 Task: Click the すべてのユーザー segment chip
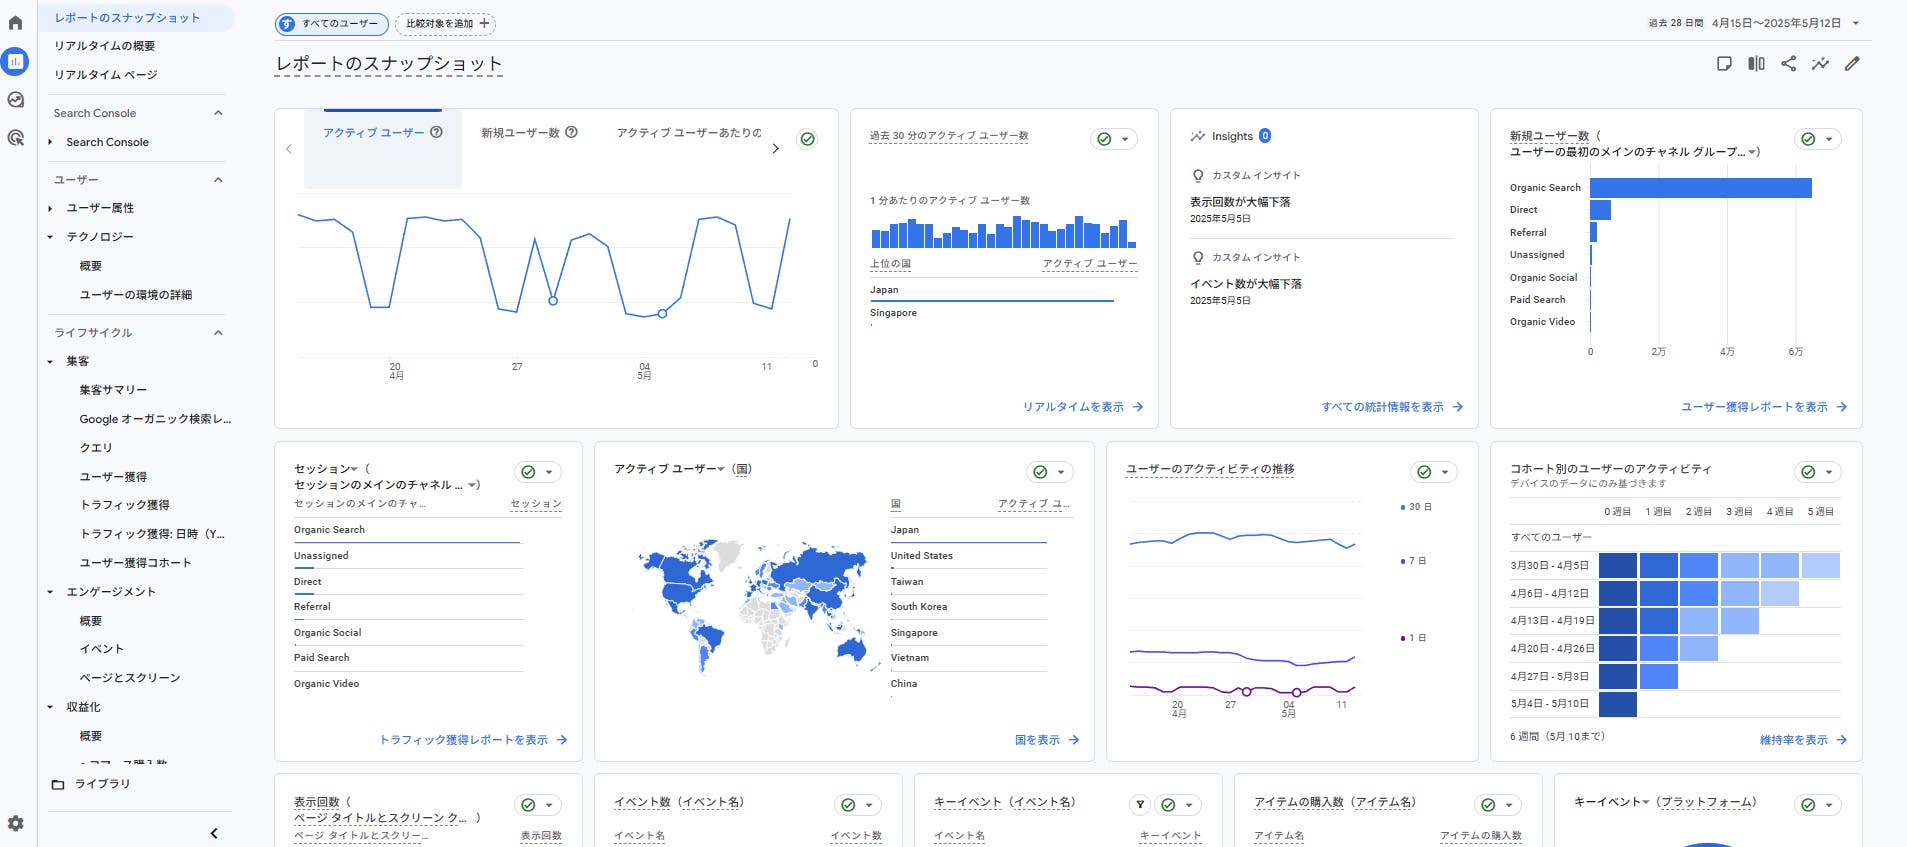click(332, 23)
